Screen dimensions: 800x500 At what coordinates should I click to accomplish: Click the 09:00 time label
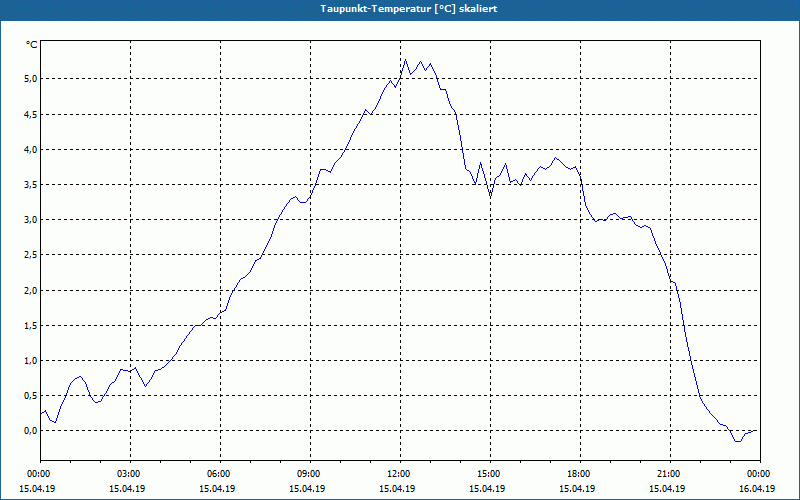pos(310,474)
